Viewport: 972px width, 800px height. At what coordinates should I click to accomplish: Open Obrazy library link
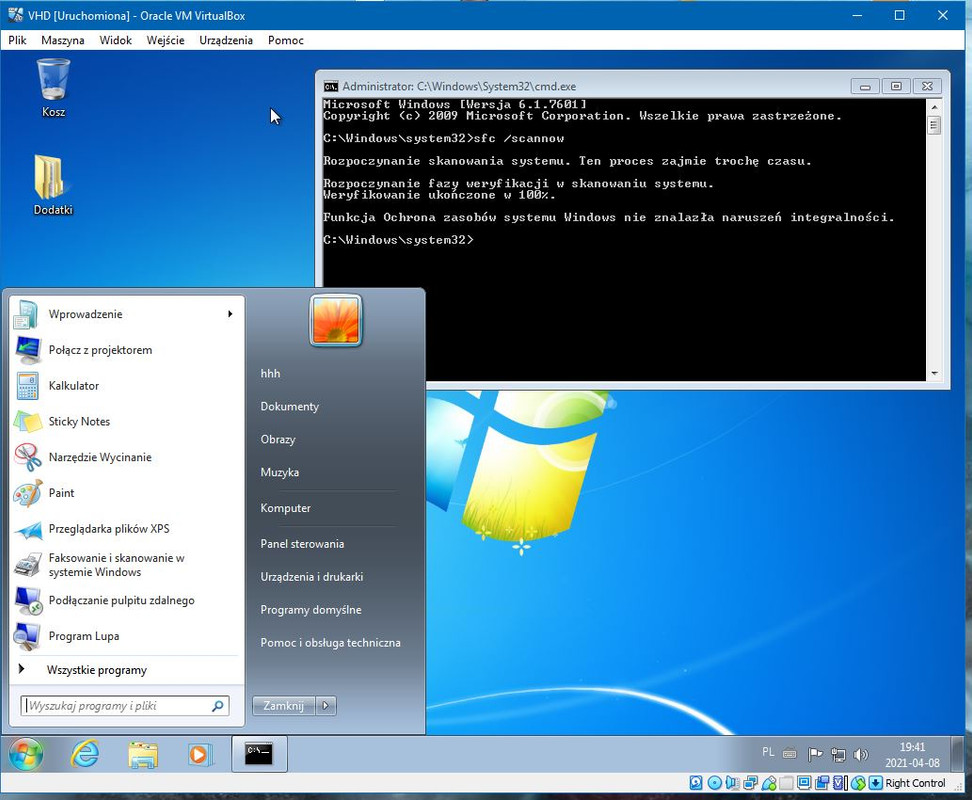pyautogui.click(x=278, y=439)
